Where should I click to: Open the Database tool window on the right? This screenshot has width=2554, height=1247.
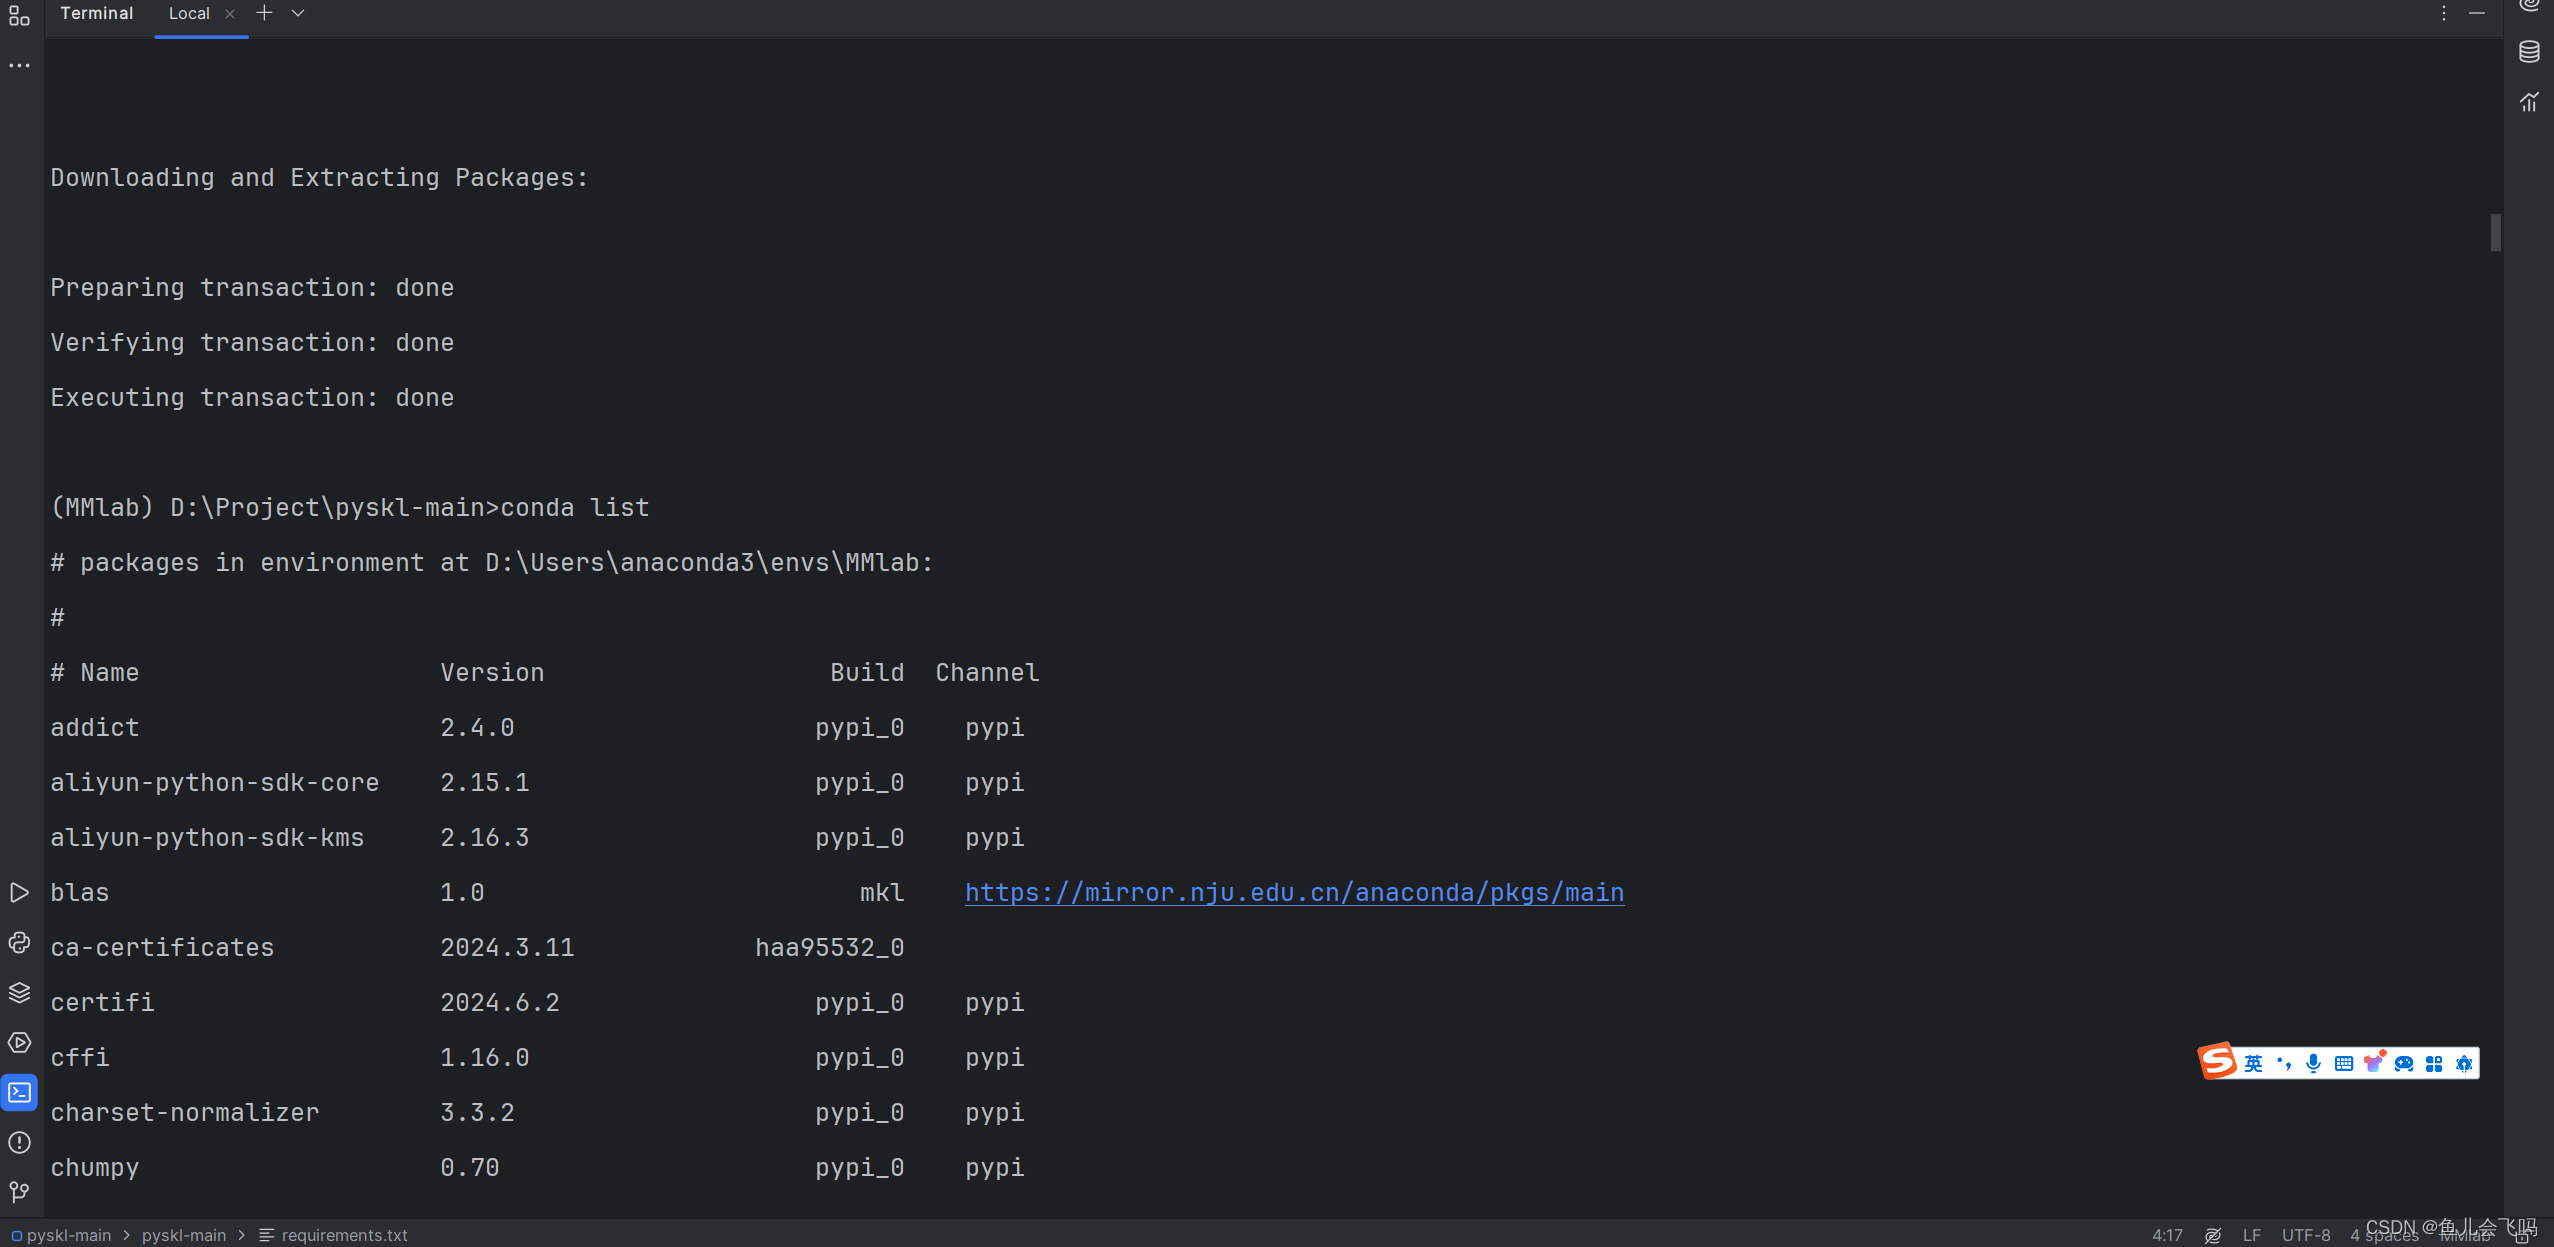[2531, 50]
